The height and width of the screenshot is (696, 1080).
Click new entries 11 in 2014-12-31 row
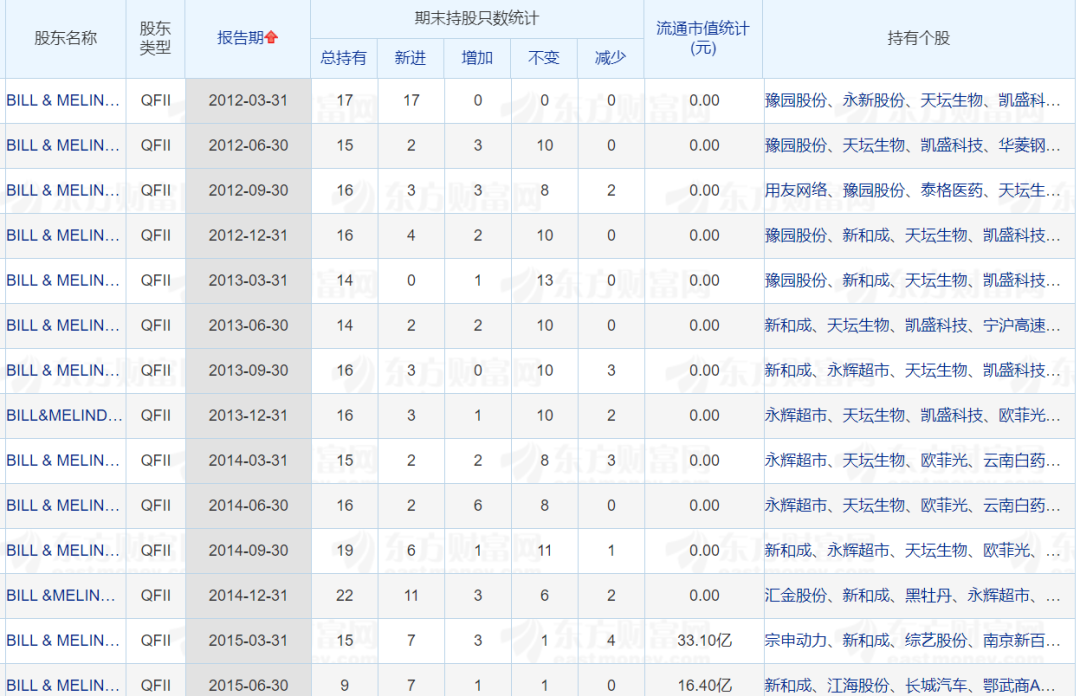click(411, 596)
